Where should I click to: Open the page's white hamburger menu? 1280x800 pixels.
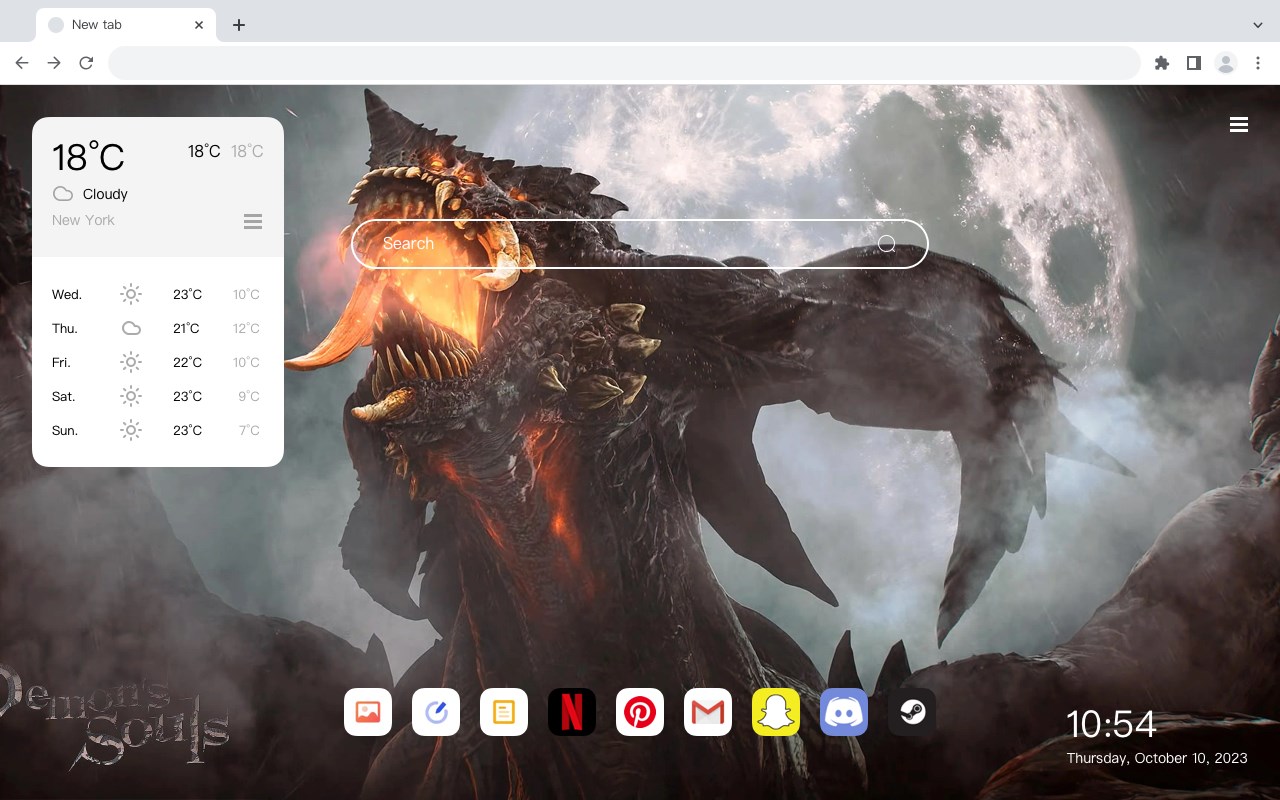click(1239, 124)
